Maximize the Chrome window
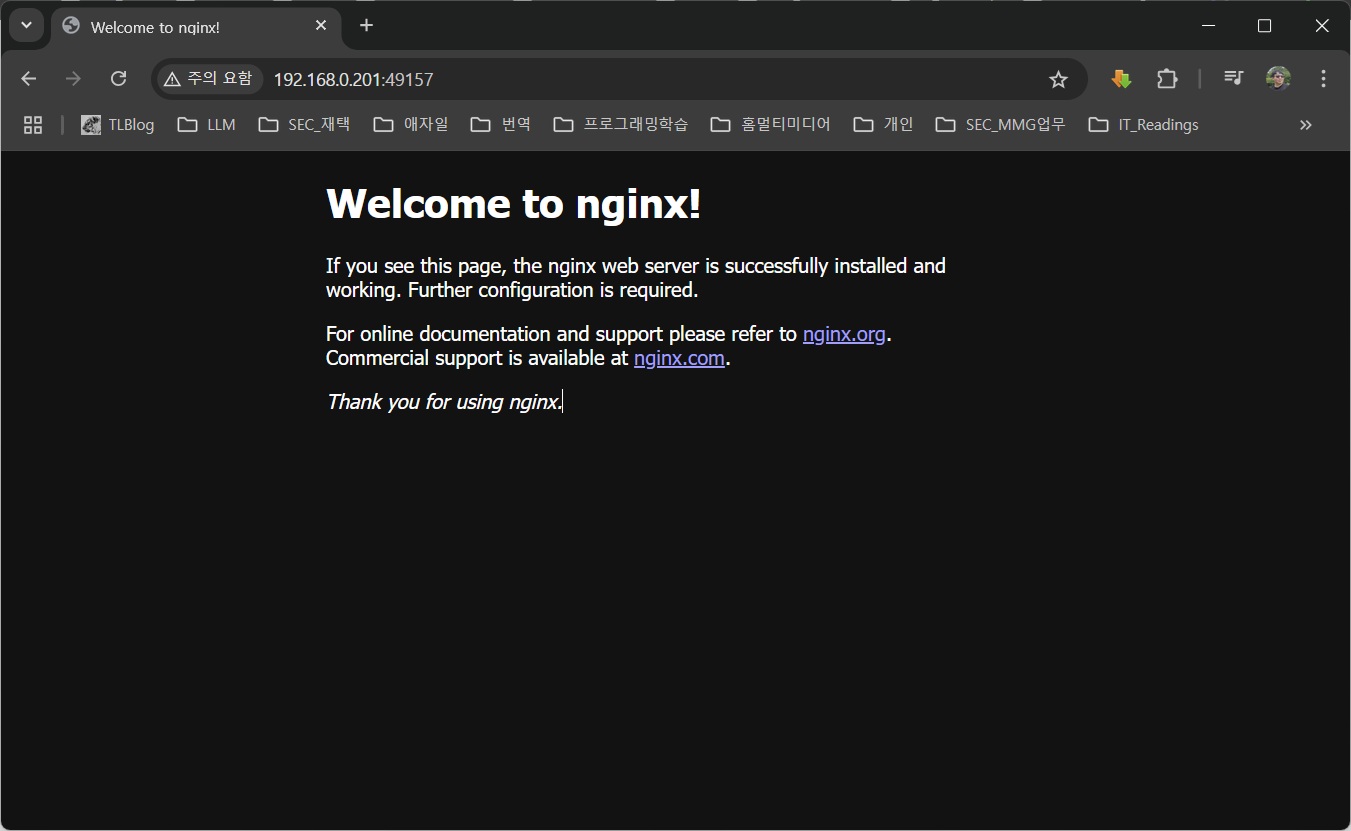Image resolution: width=1351 pixels, height=831 pixels. click(x=1265, y=26)
